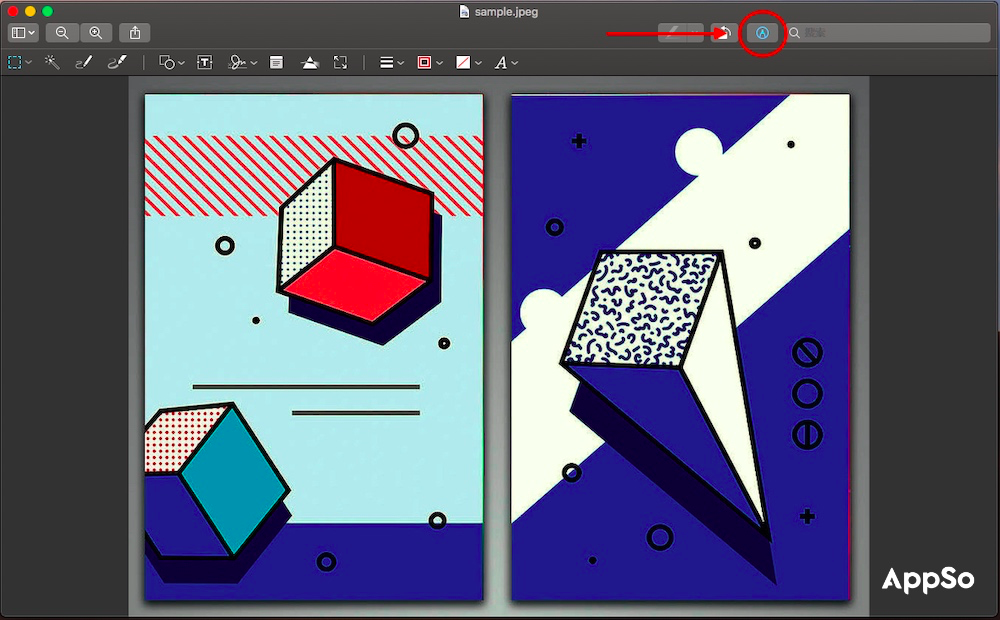This screenshot has height=620, width=1000.
Task: Zoom out with the minus magnifier
Action: (x=62, y=33)
